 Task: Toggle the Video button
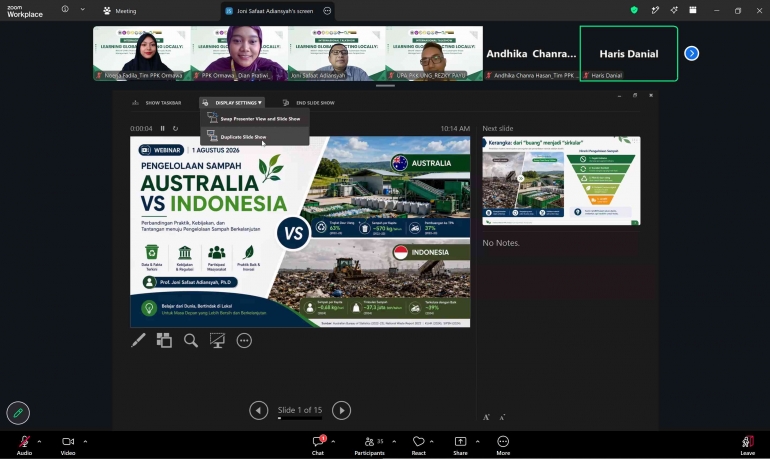pyautogui.click(x=68, y=445)
